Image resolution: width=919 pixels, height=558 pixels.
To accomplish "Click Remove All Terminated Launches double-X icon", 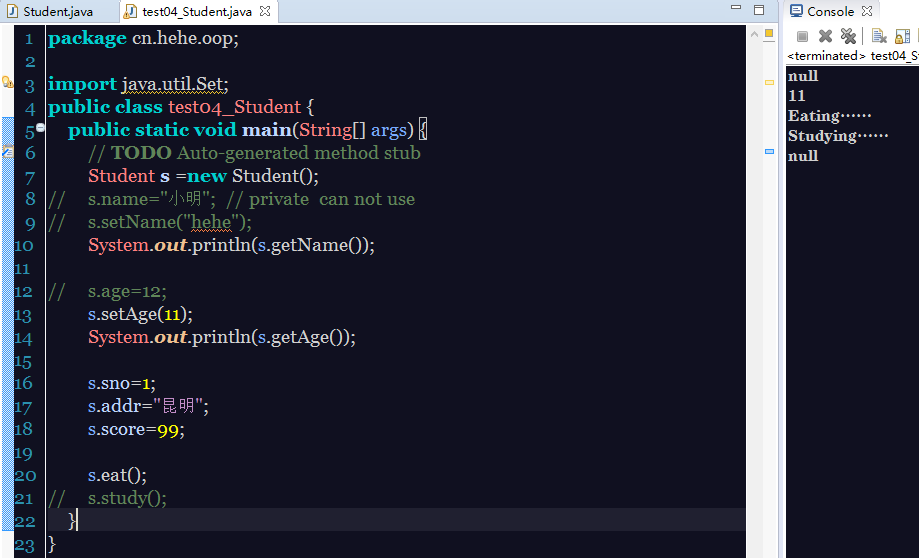I will tap(848, 36).
